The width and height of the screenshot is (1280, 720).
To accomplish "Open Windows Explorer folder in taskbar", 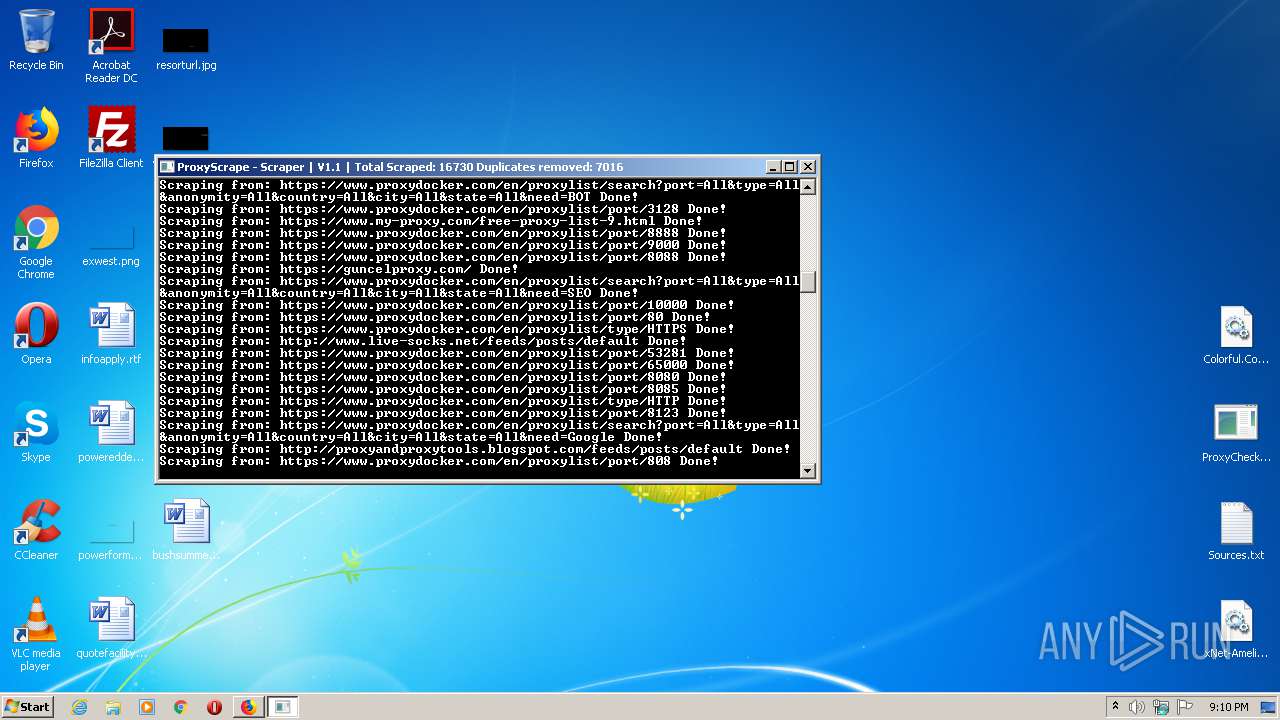I will click(x=113, y=707).
